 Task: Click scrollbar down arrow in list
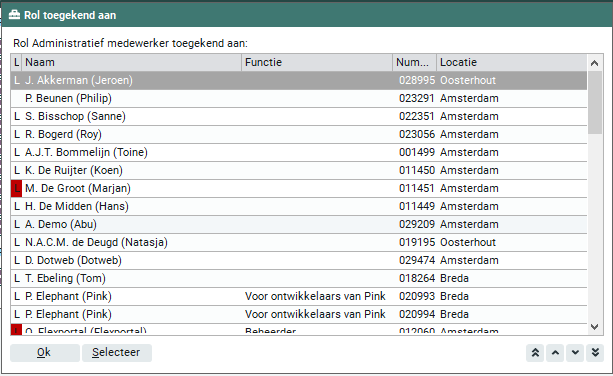[595, 327]
